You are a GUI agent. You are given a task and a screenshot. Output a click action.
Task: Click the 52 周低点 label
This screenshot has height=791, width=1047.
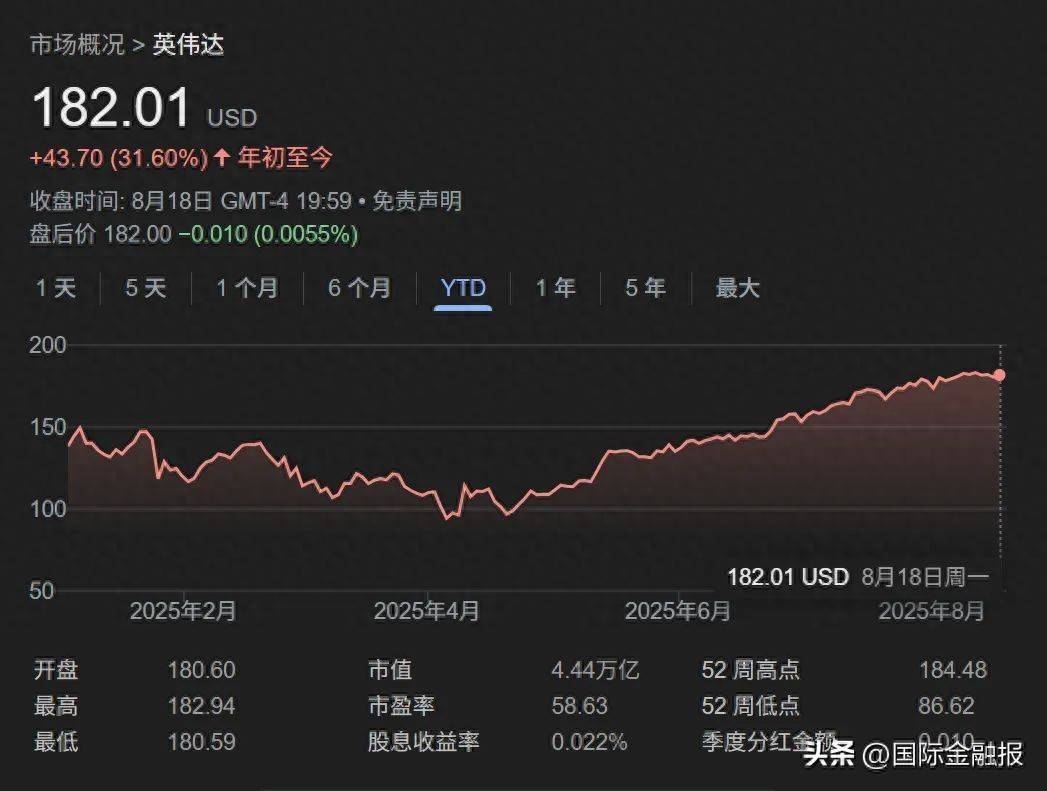click(x=751, y=706)
